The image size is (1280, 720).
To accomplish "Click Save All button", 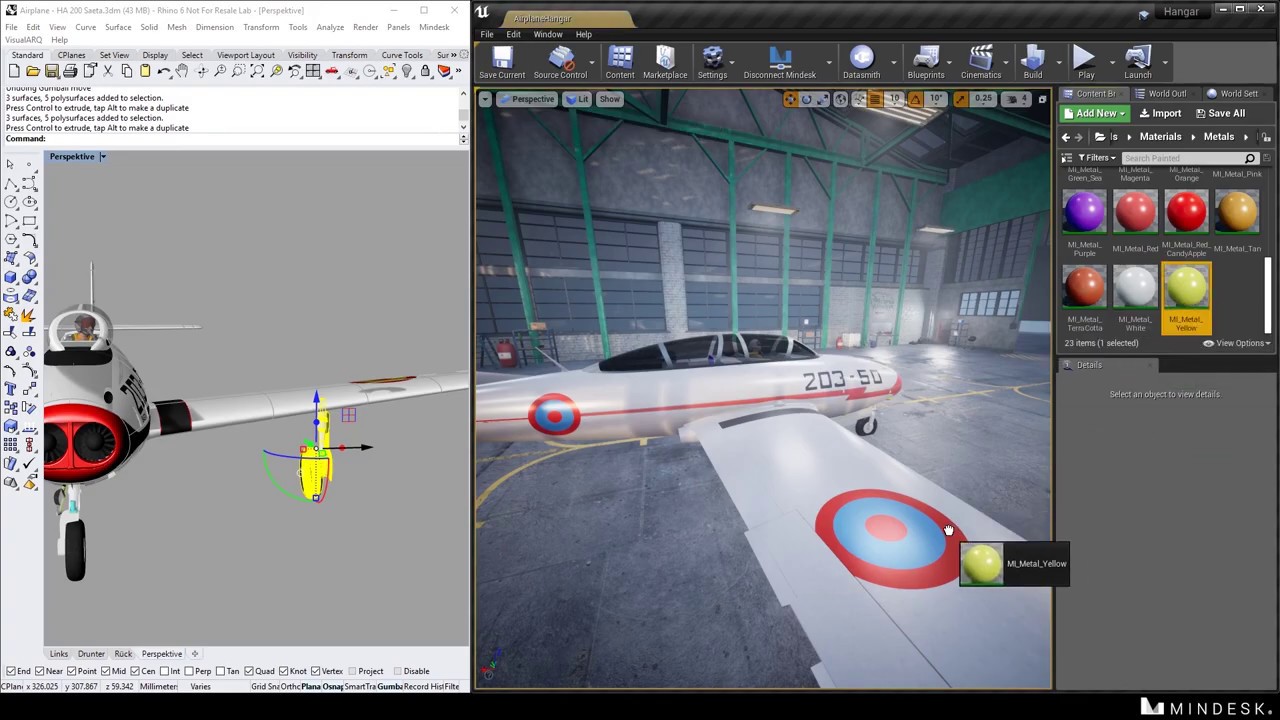I will [x=1220, y=114].
